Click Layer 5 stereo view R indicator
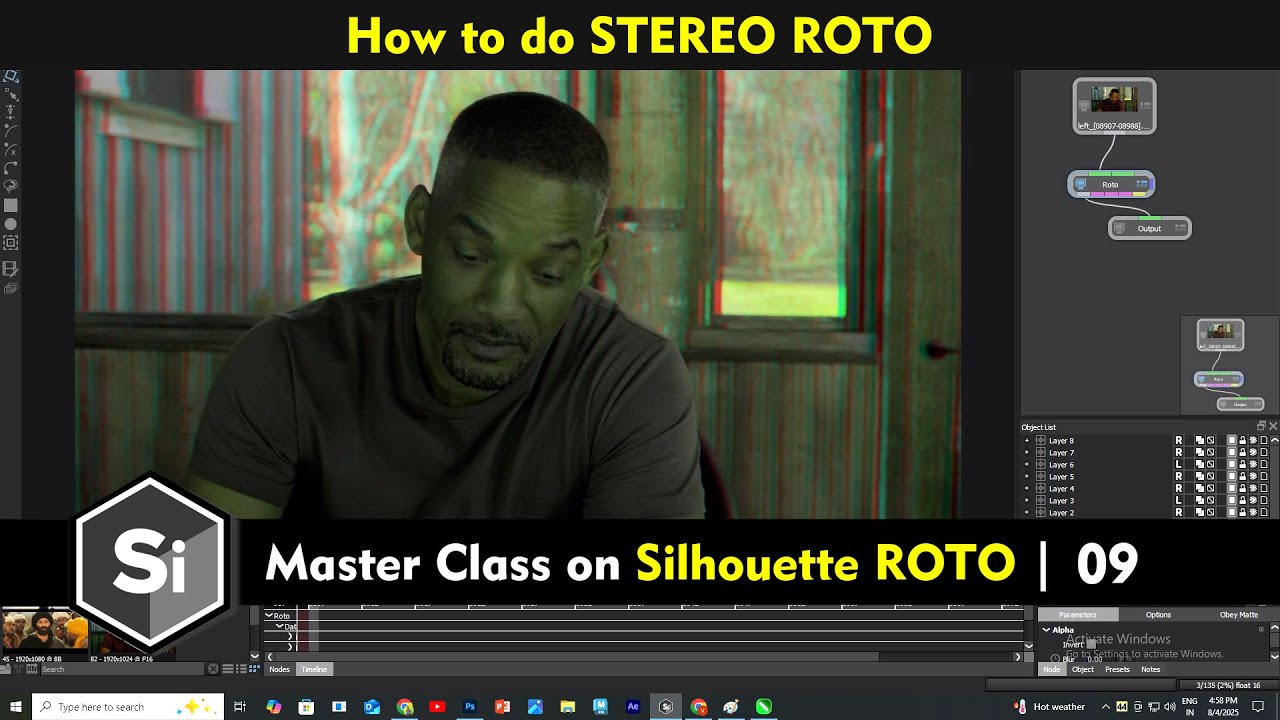Viewport: 1280px width, 720px height. click(x=1179, y=477)
